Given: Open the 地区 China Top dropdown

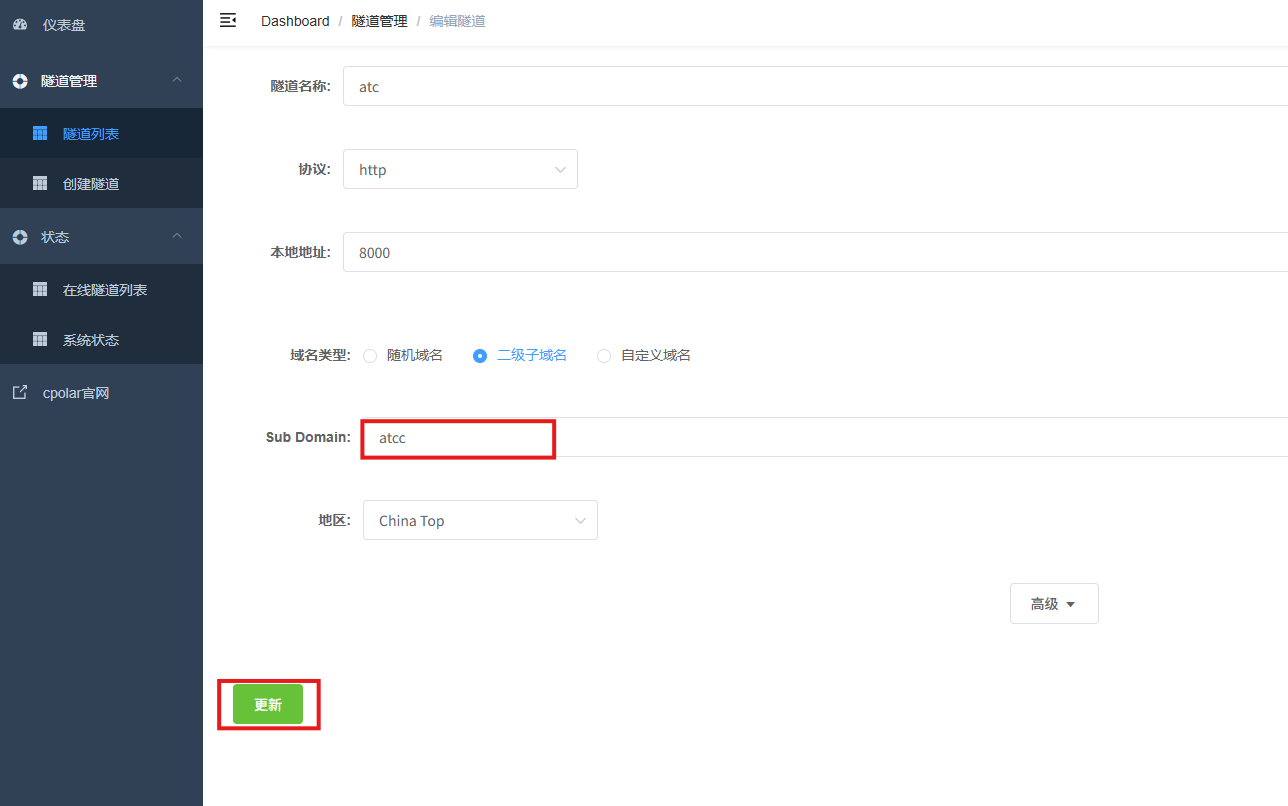Looking at the screenshot, I should (480, 520).
